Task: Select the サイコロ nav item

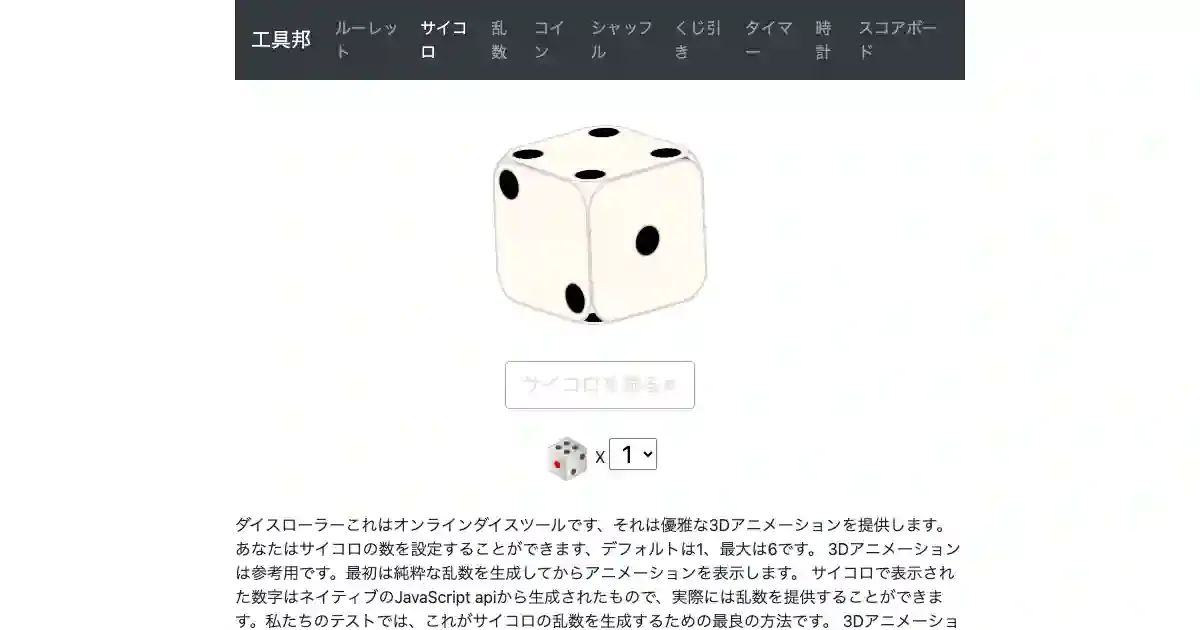Action: pyautogui.click(x=443, y=40)
